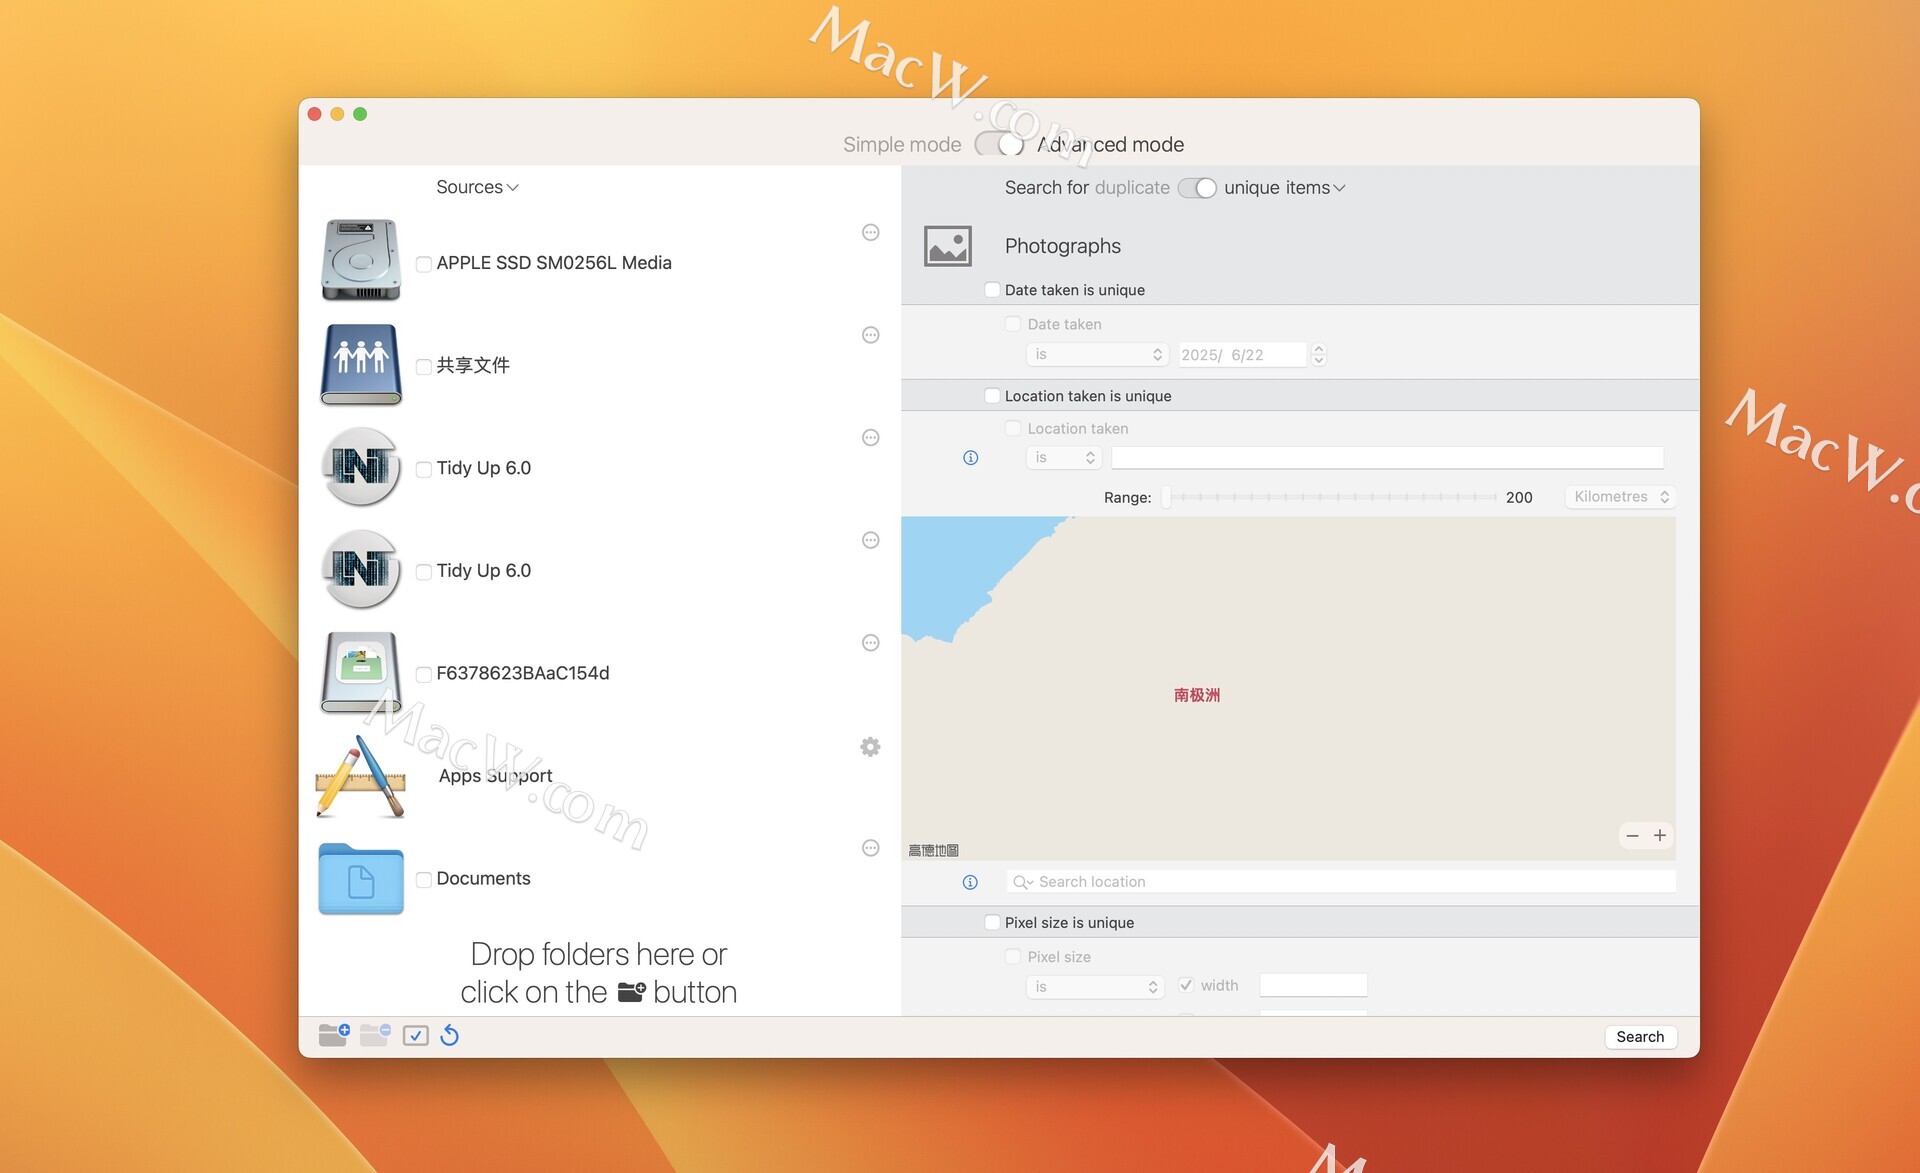
Task: Click the Photographs picture icon
Action: (947, 246)
